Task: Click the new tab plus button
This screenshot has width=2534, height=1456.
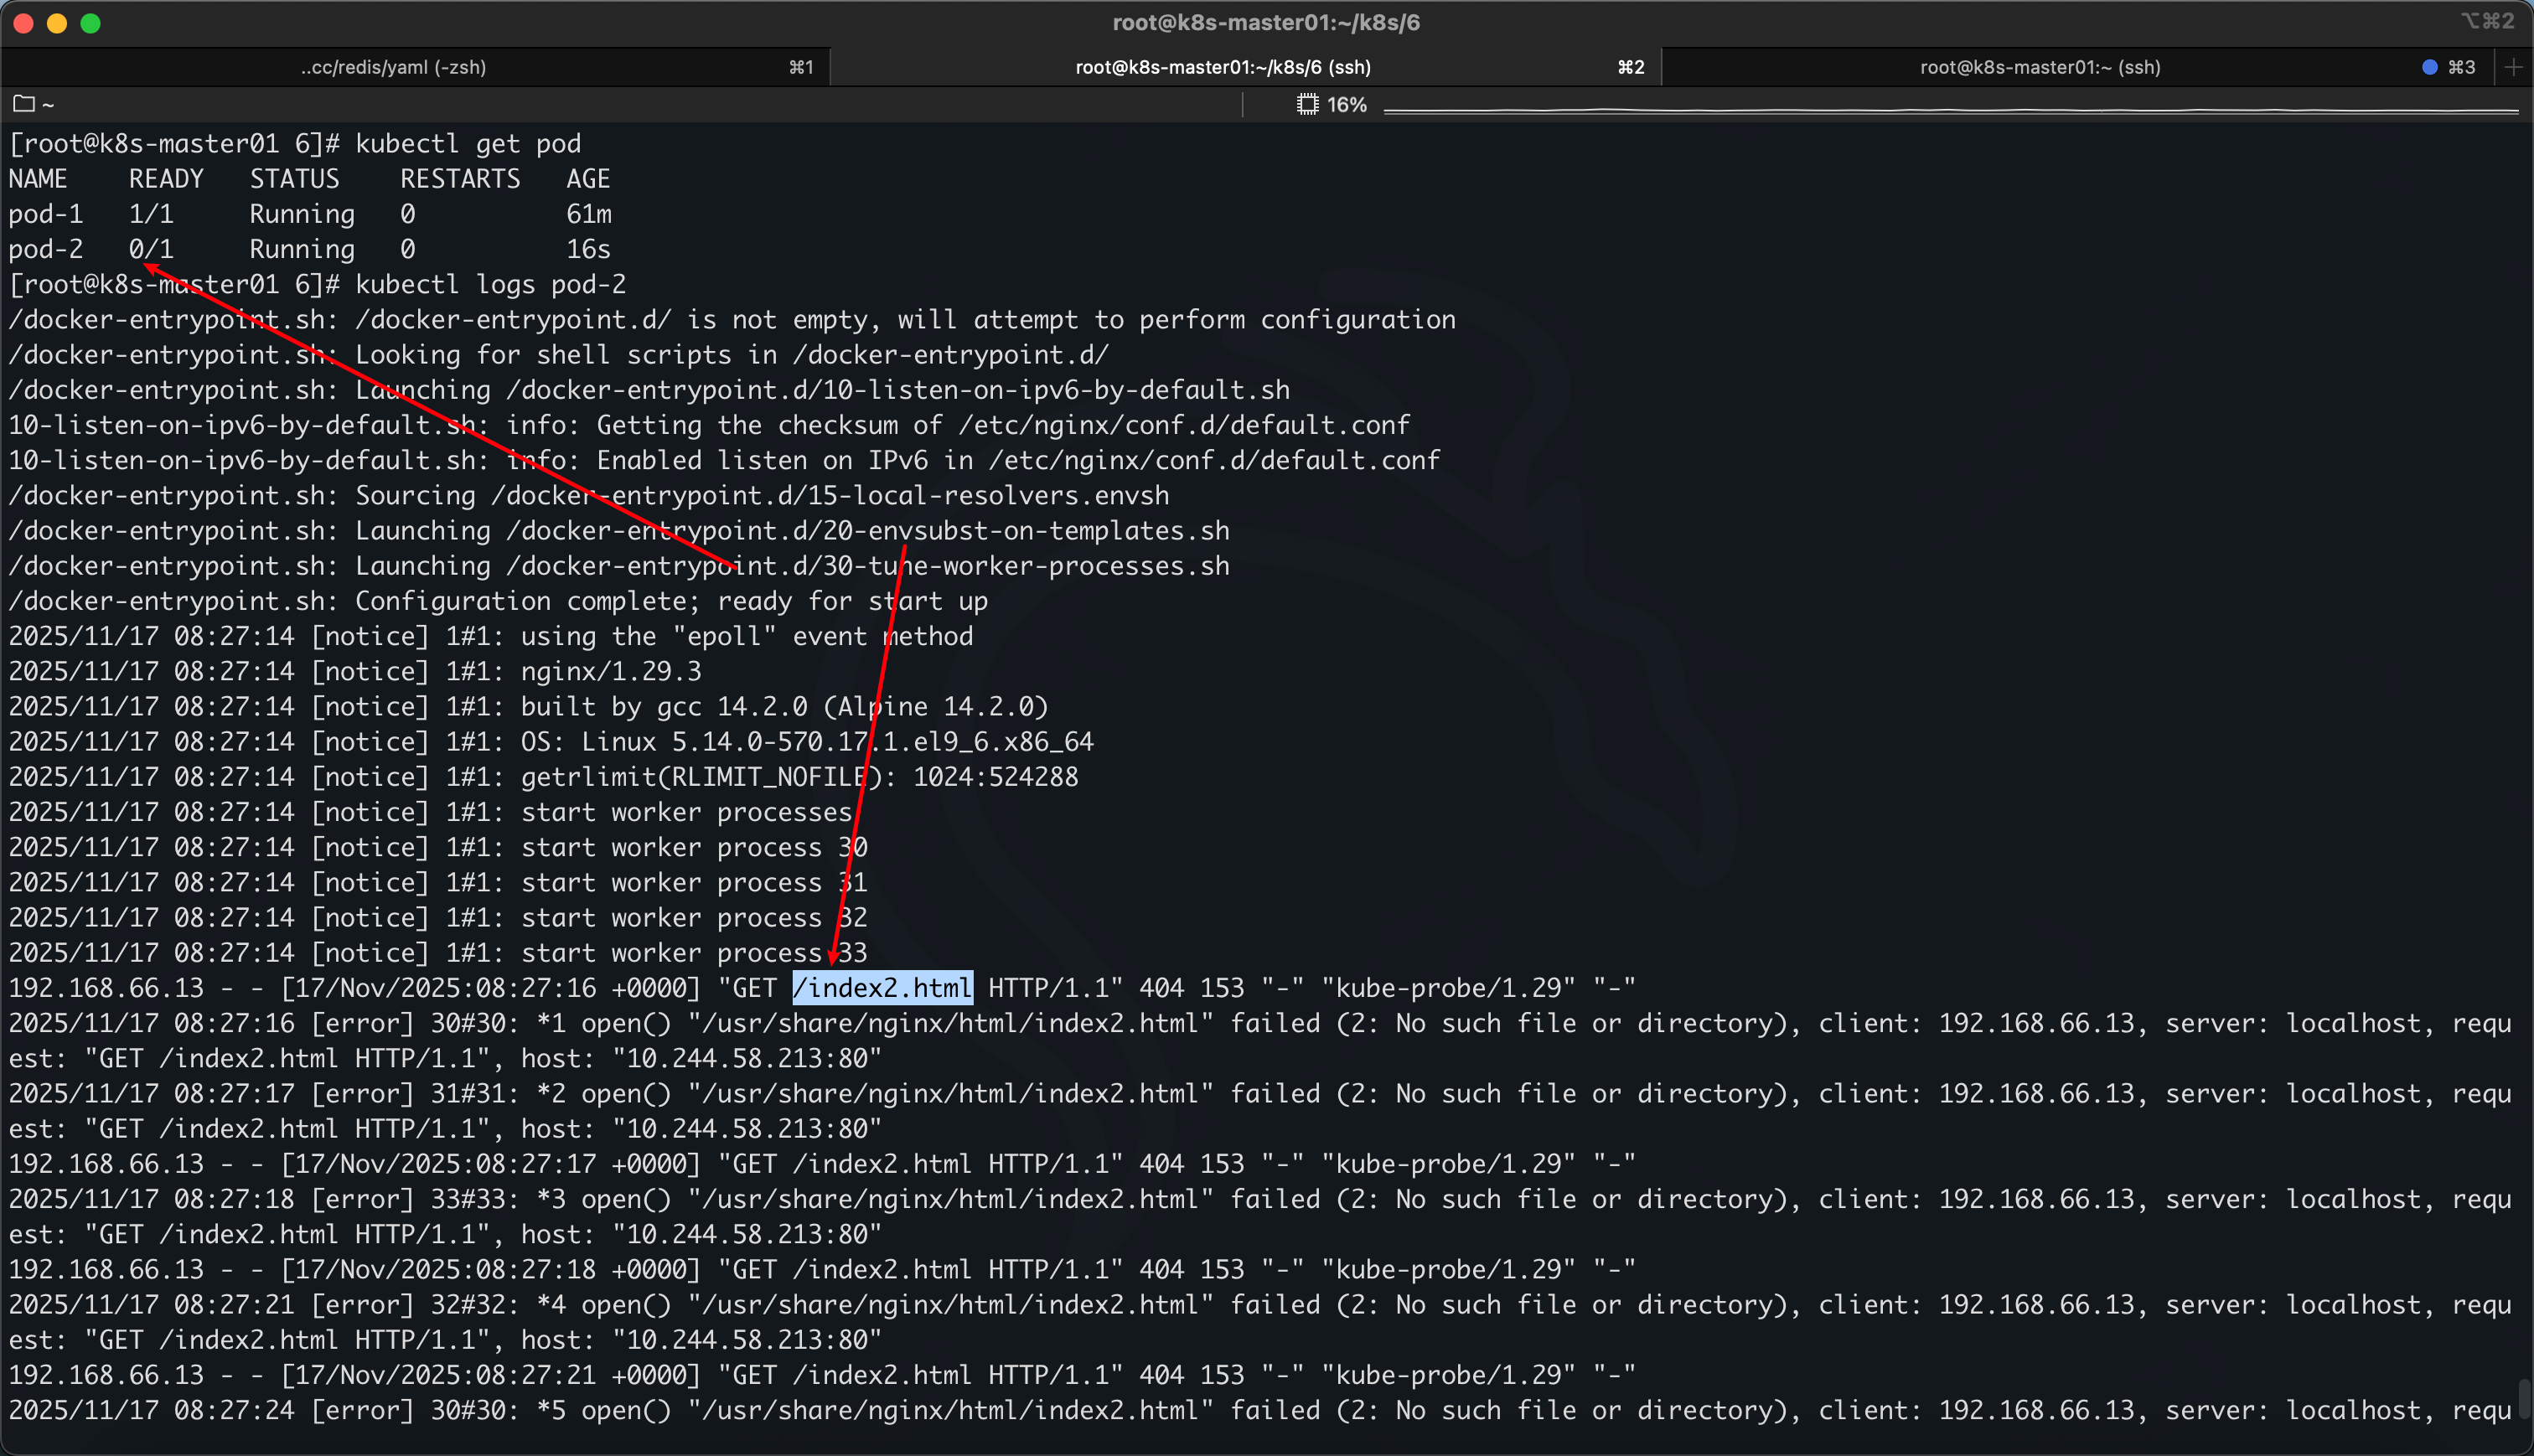Action: (2513, 67)
